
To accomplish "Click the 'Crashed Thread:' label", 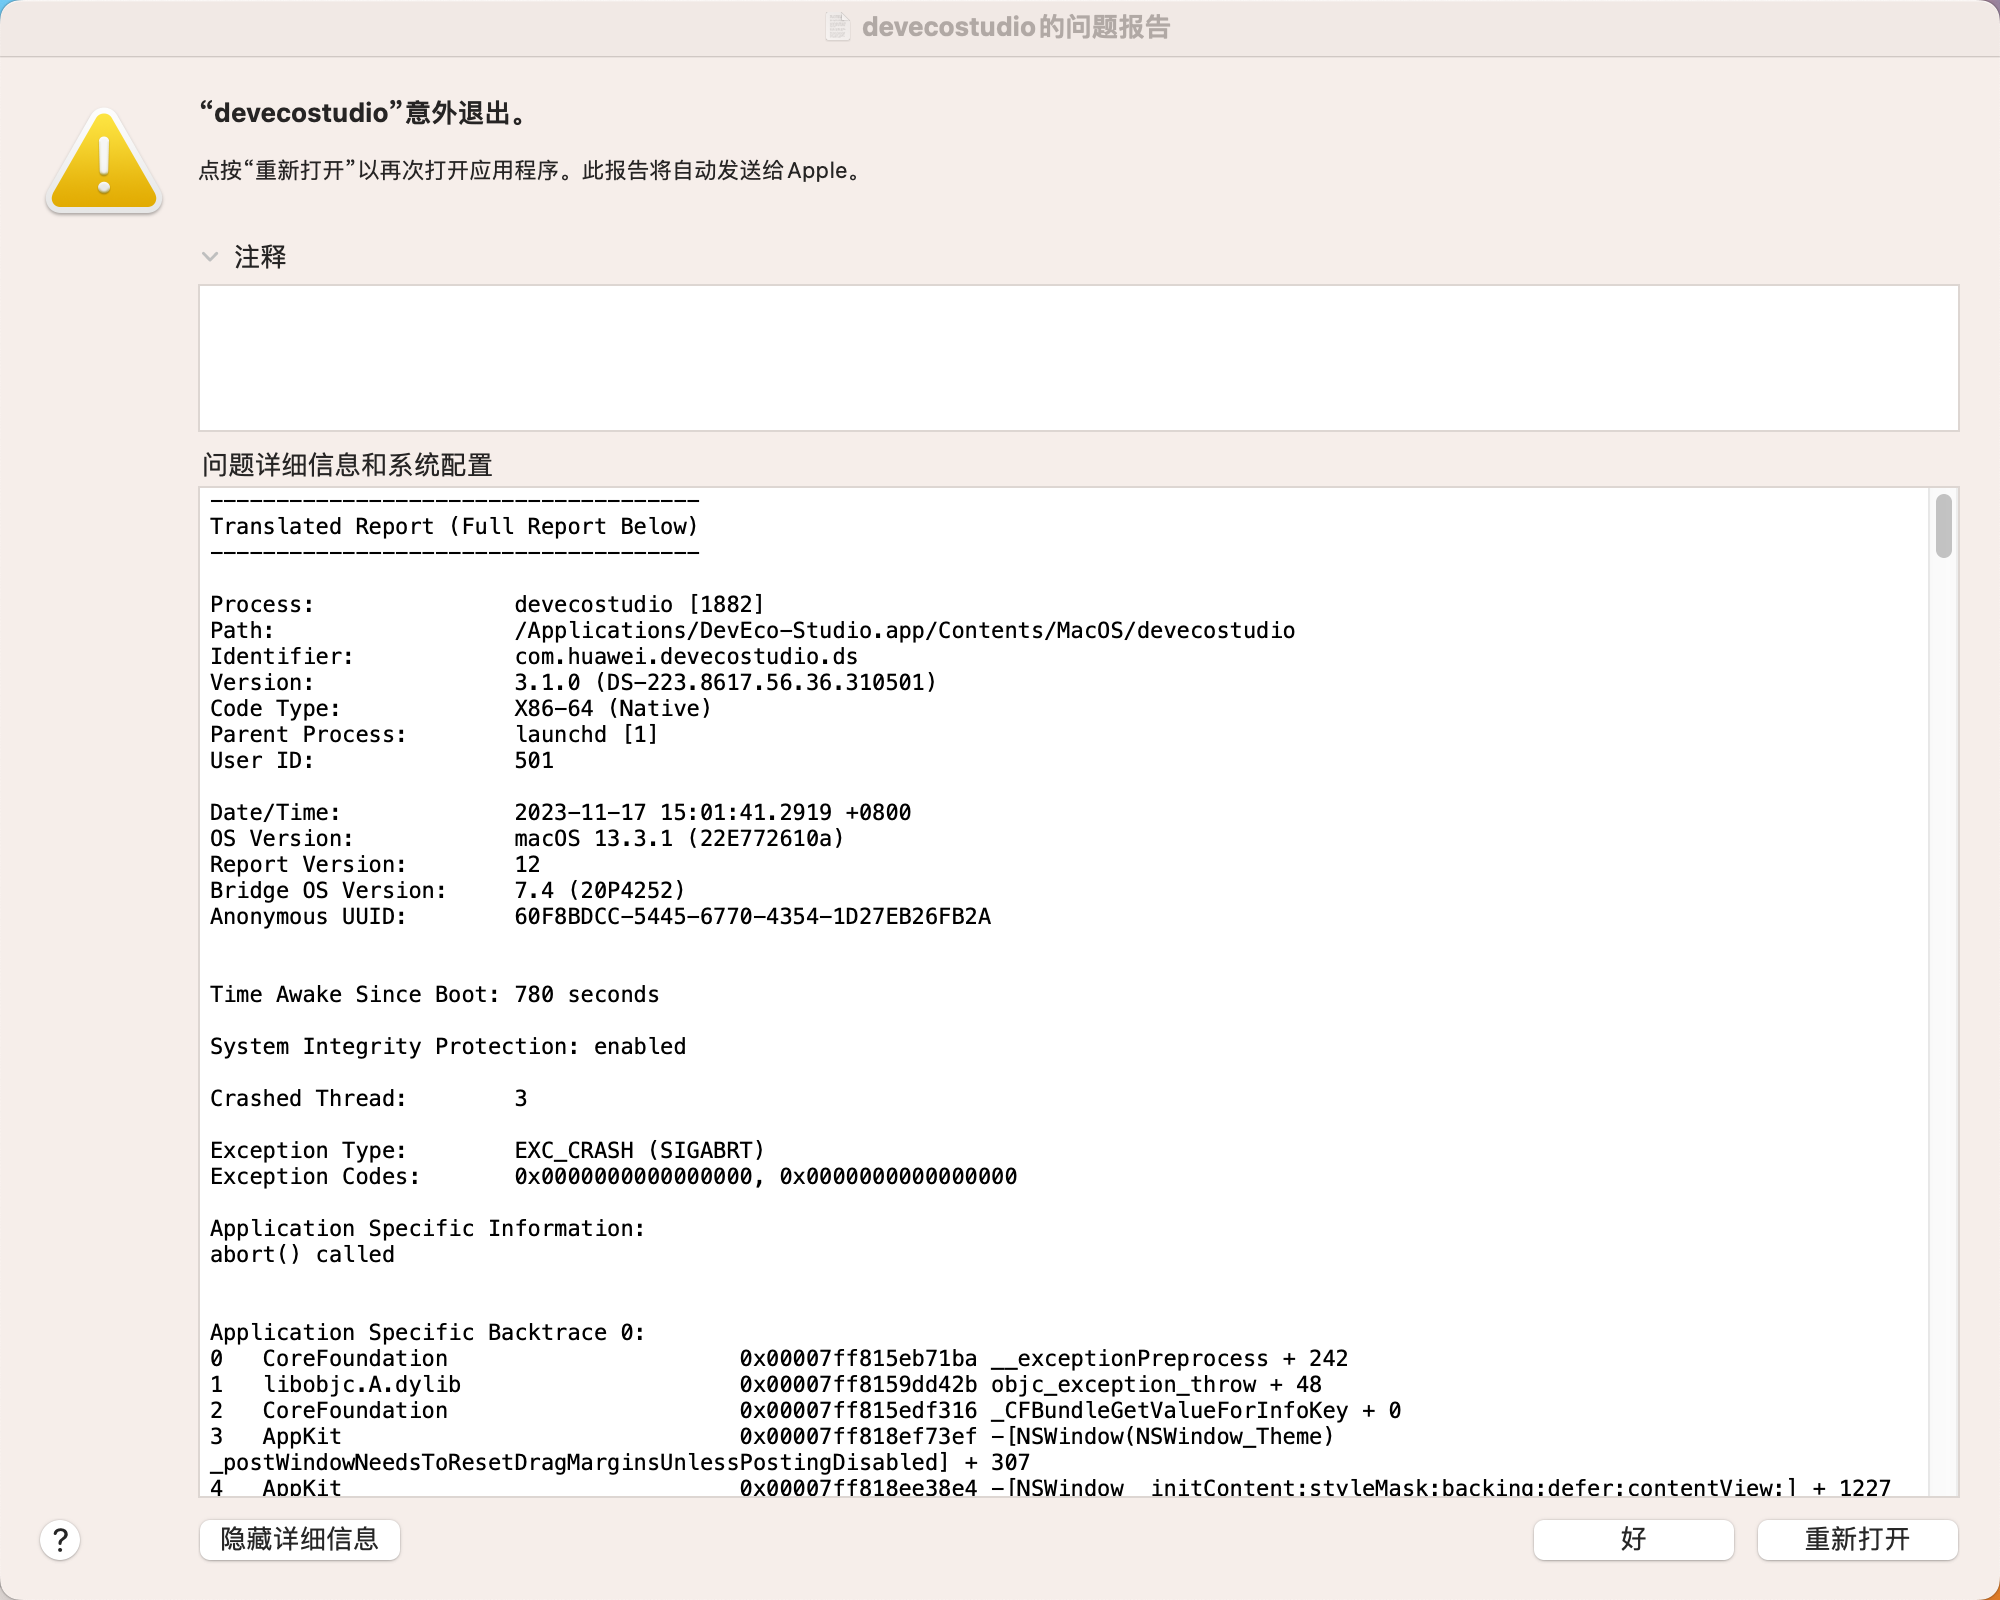I will click(x=308, y=1099).
